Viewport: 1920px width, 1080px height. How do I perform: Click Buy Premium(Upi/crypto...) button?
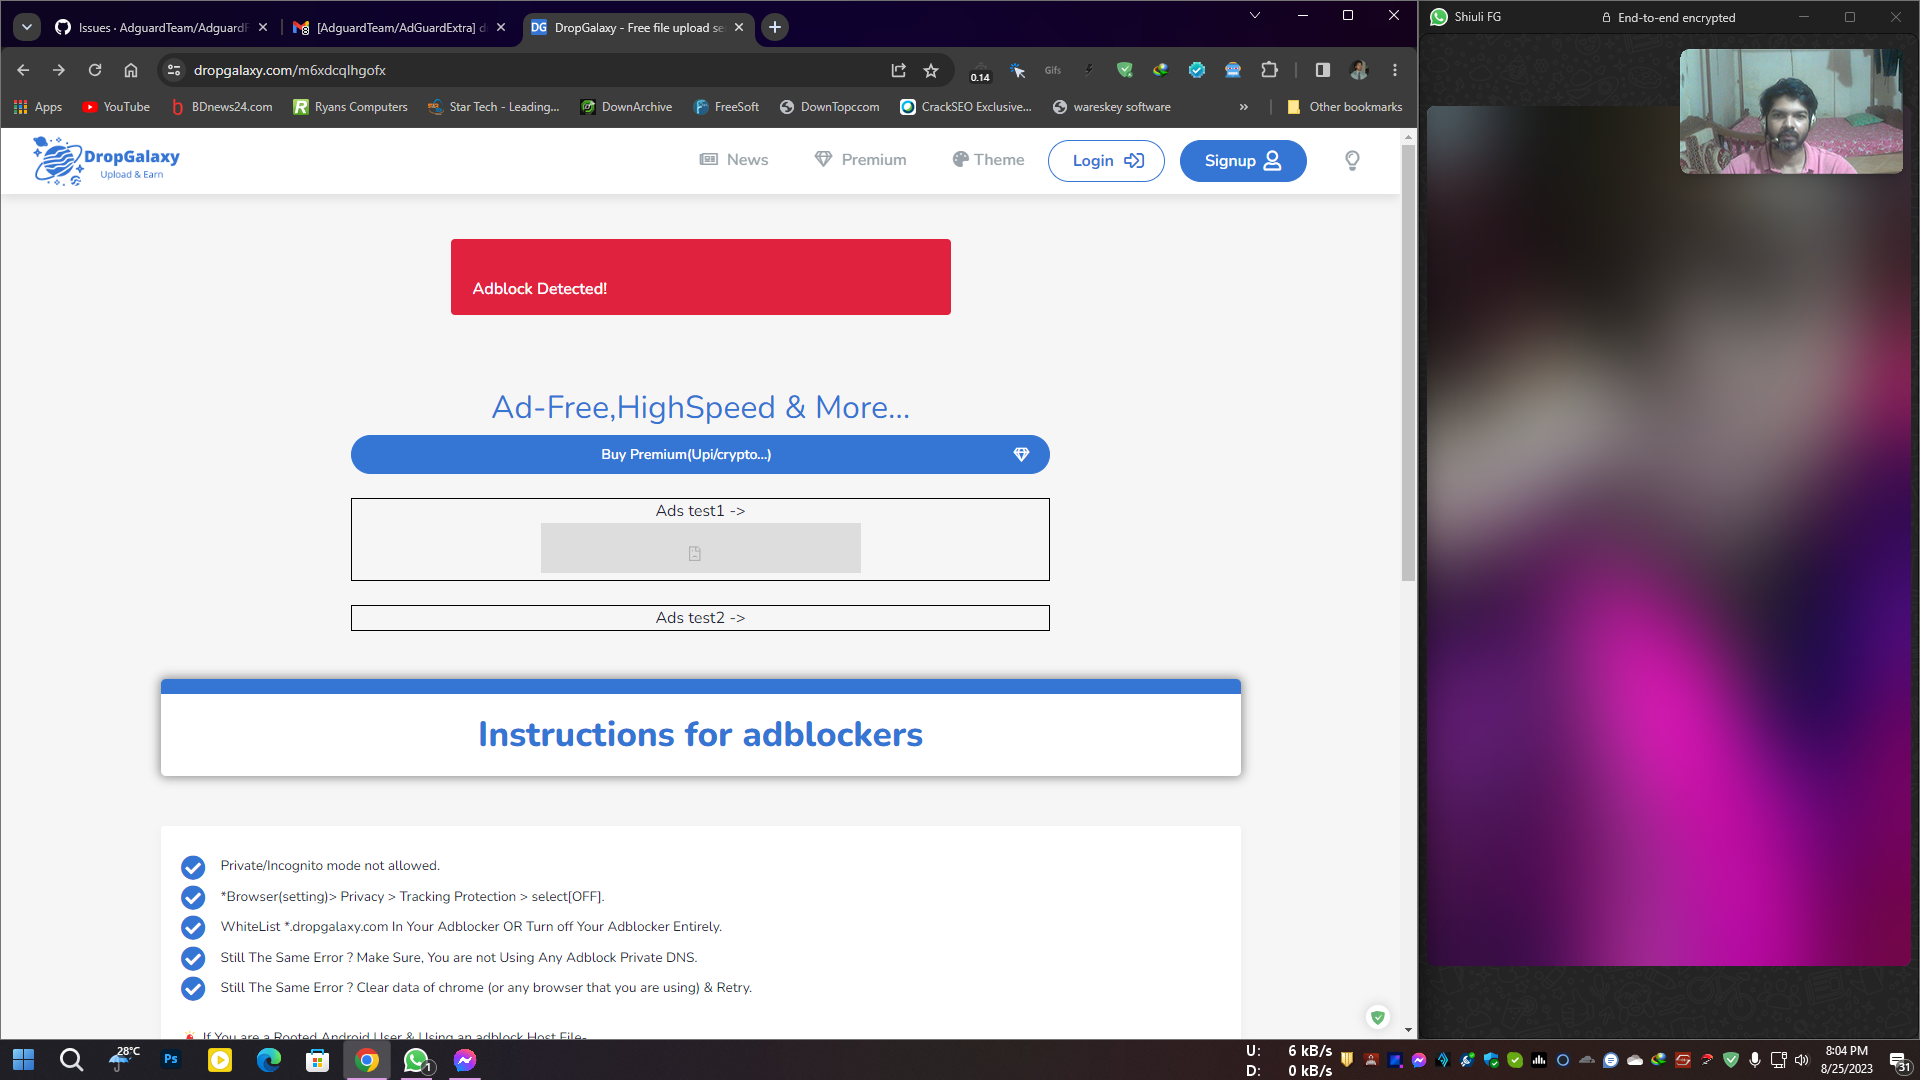click(699, 454)
